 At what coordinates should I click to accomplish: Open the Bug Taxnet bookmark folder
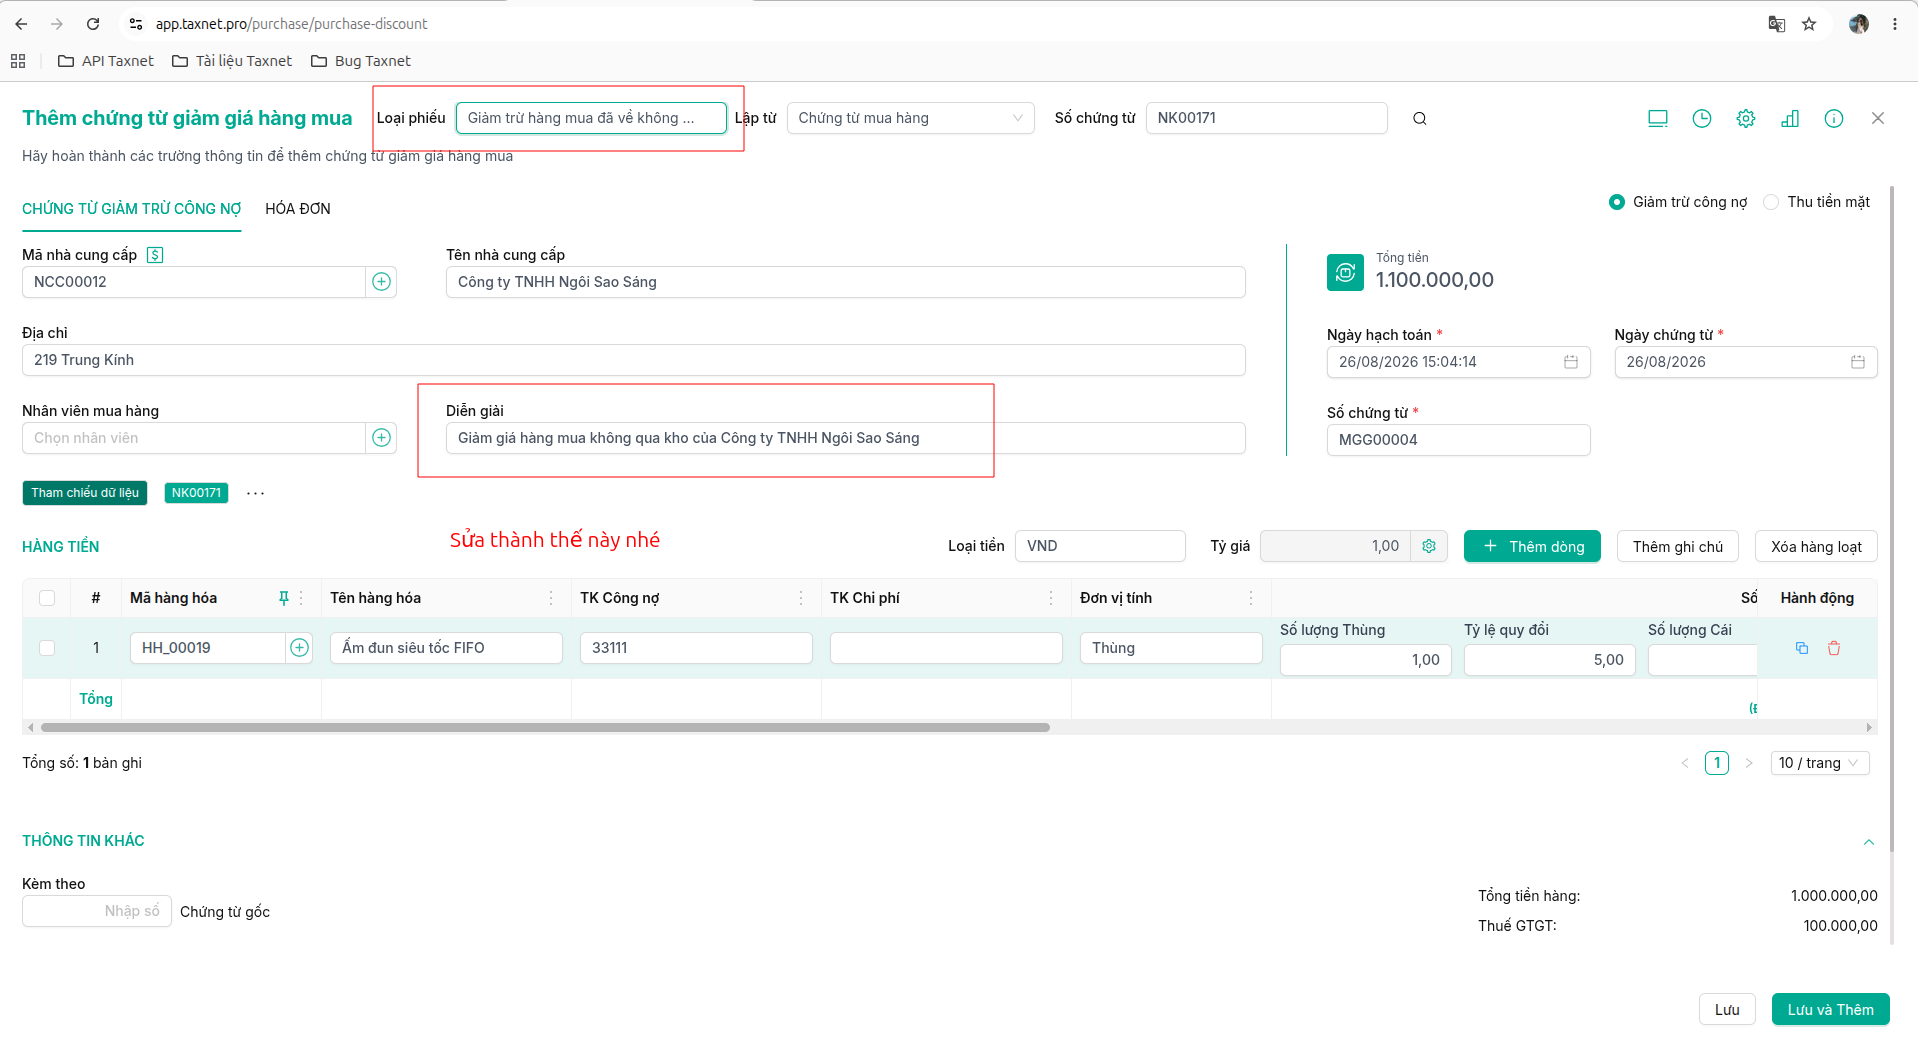(361, 61)
